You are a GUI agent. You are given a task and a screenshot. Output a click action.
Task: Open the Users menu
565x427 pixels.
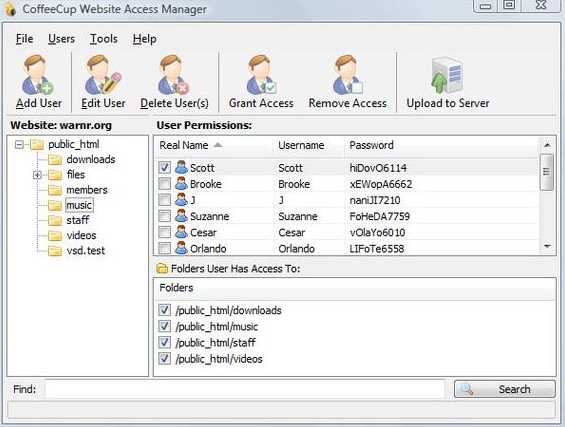tap(61, 39)
